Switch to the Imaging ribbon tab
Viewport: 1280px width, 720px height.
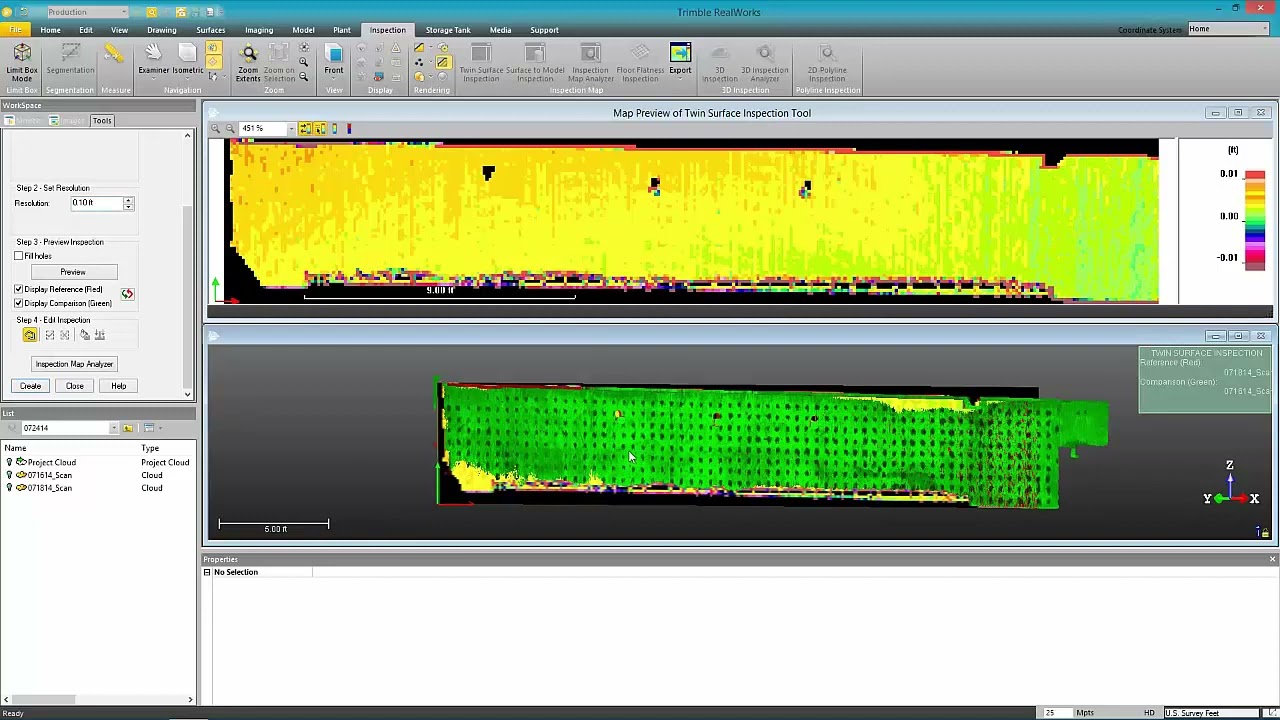click(x=258, y=30)
